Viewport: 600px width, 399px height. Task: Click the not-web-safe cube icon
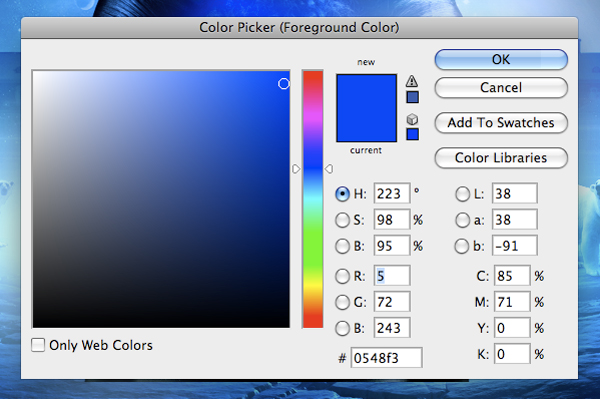pyautogui.click(x=412, y=119)
